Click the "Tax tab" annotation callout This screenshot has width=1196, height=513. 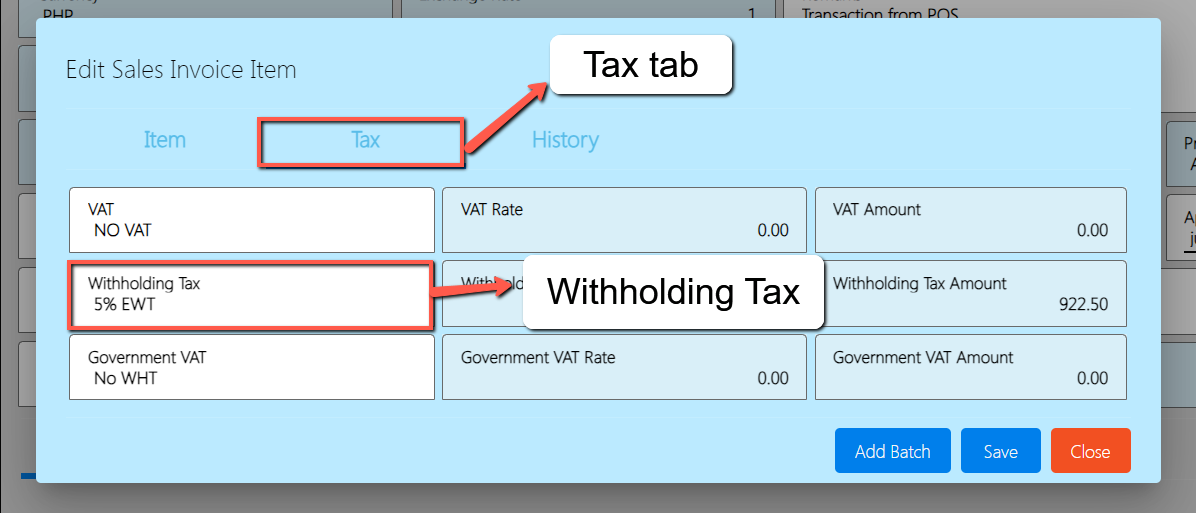click(x=641, y=65)
